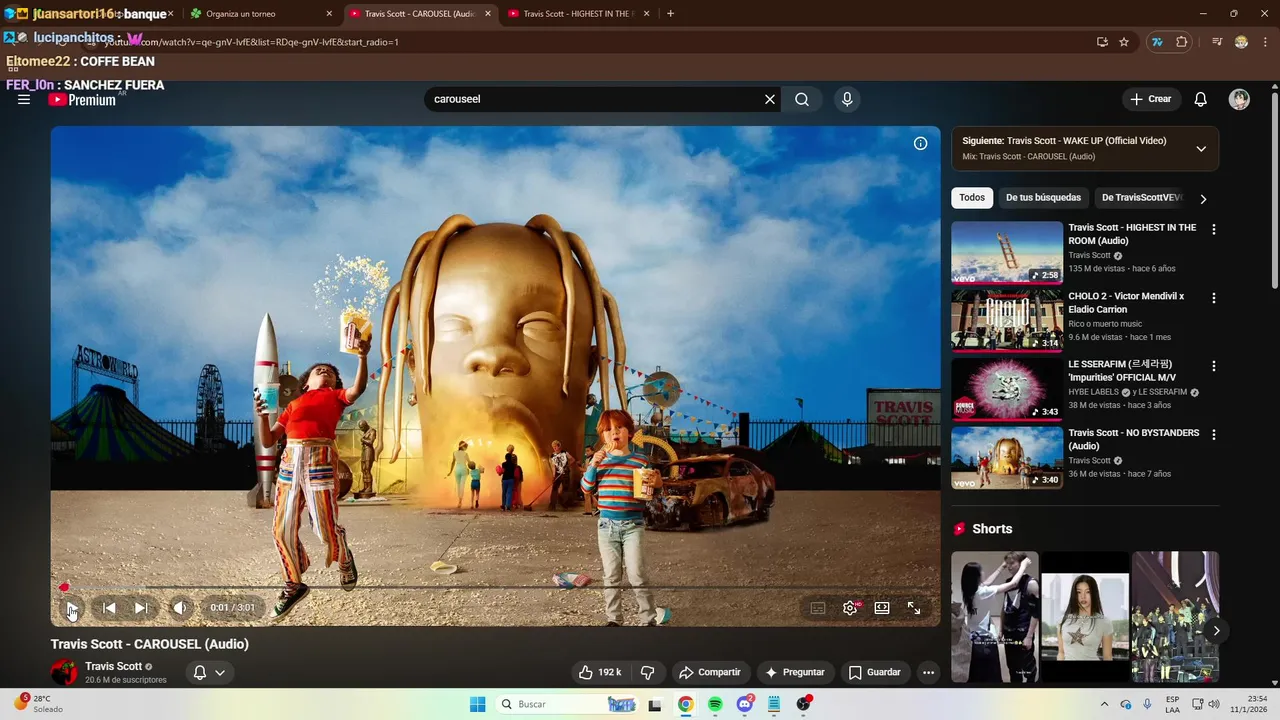Open Notepad from the taskbar

[774, 704]
